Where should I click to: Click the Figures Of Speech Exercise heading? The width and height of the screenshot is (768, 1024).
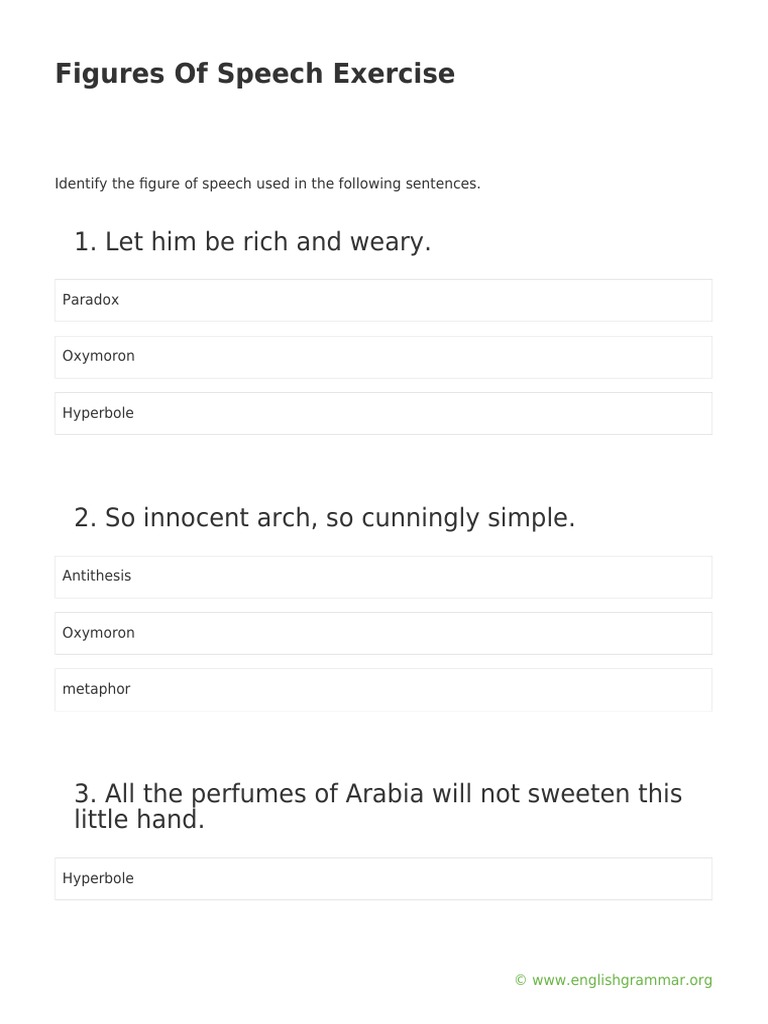pyautogui.click(x=255, y=73)
